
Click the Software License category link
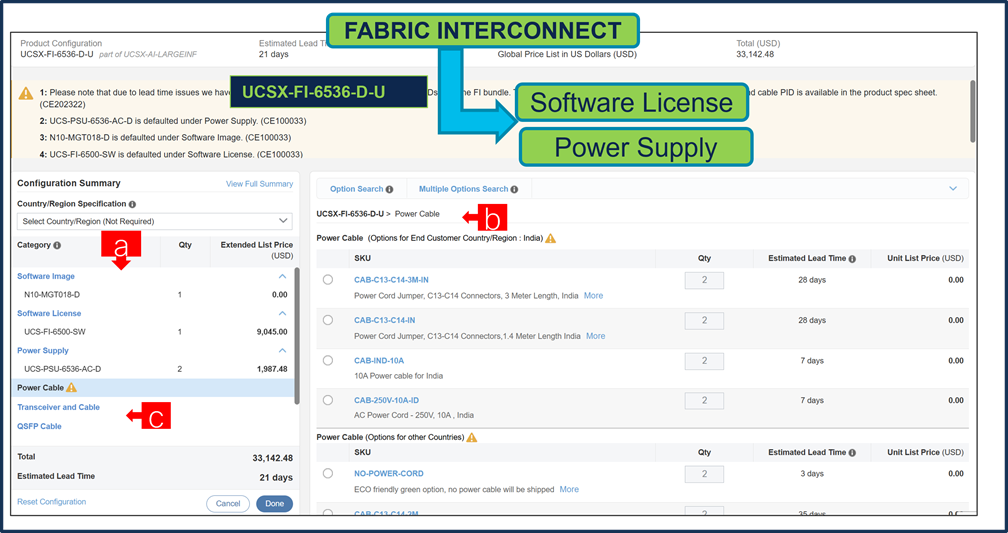(x=49, y=314)
